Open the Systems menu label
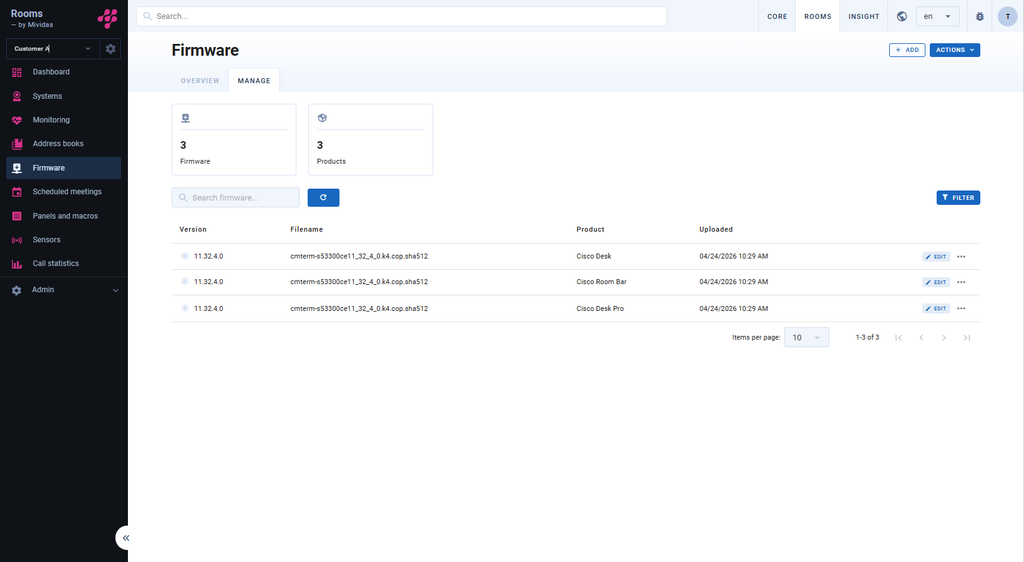This screenshot has width=1024, height=562. coord(47,96)
